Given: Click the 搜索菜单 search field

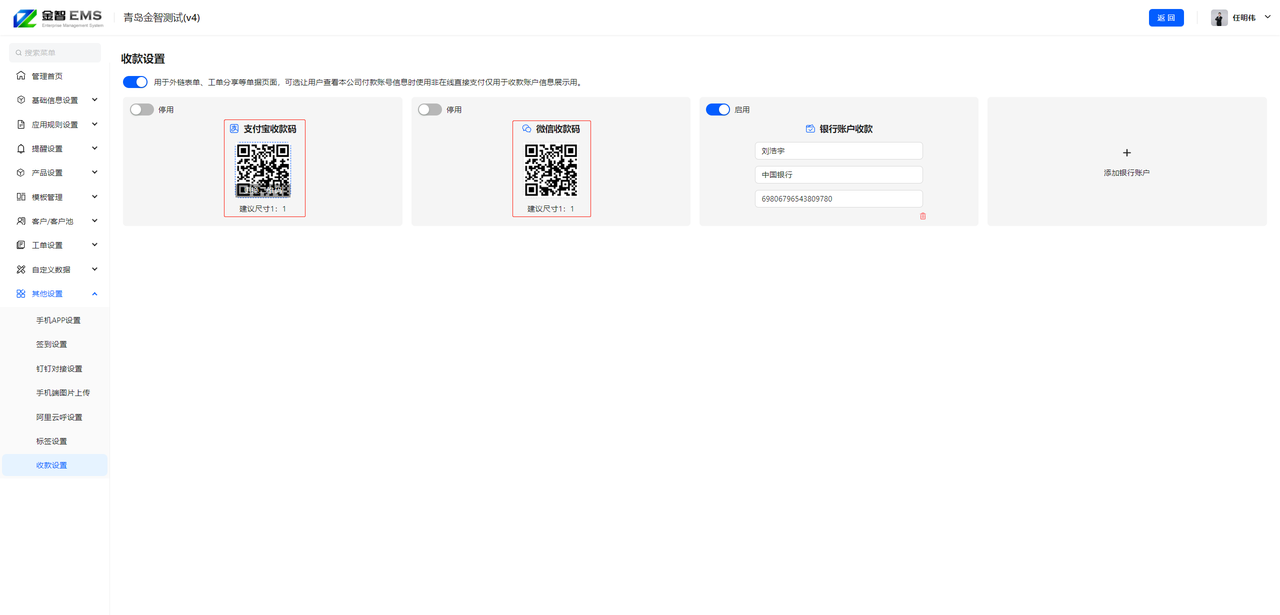Looking at the screenshot, I should tap(55, 53).
